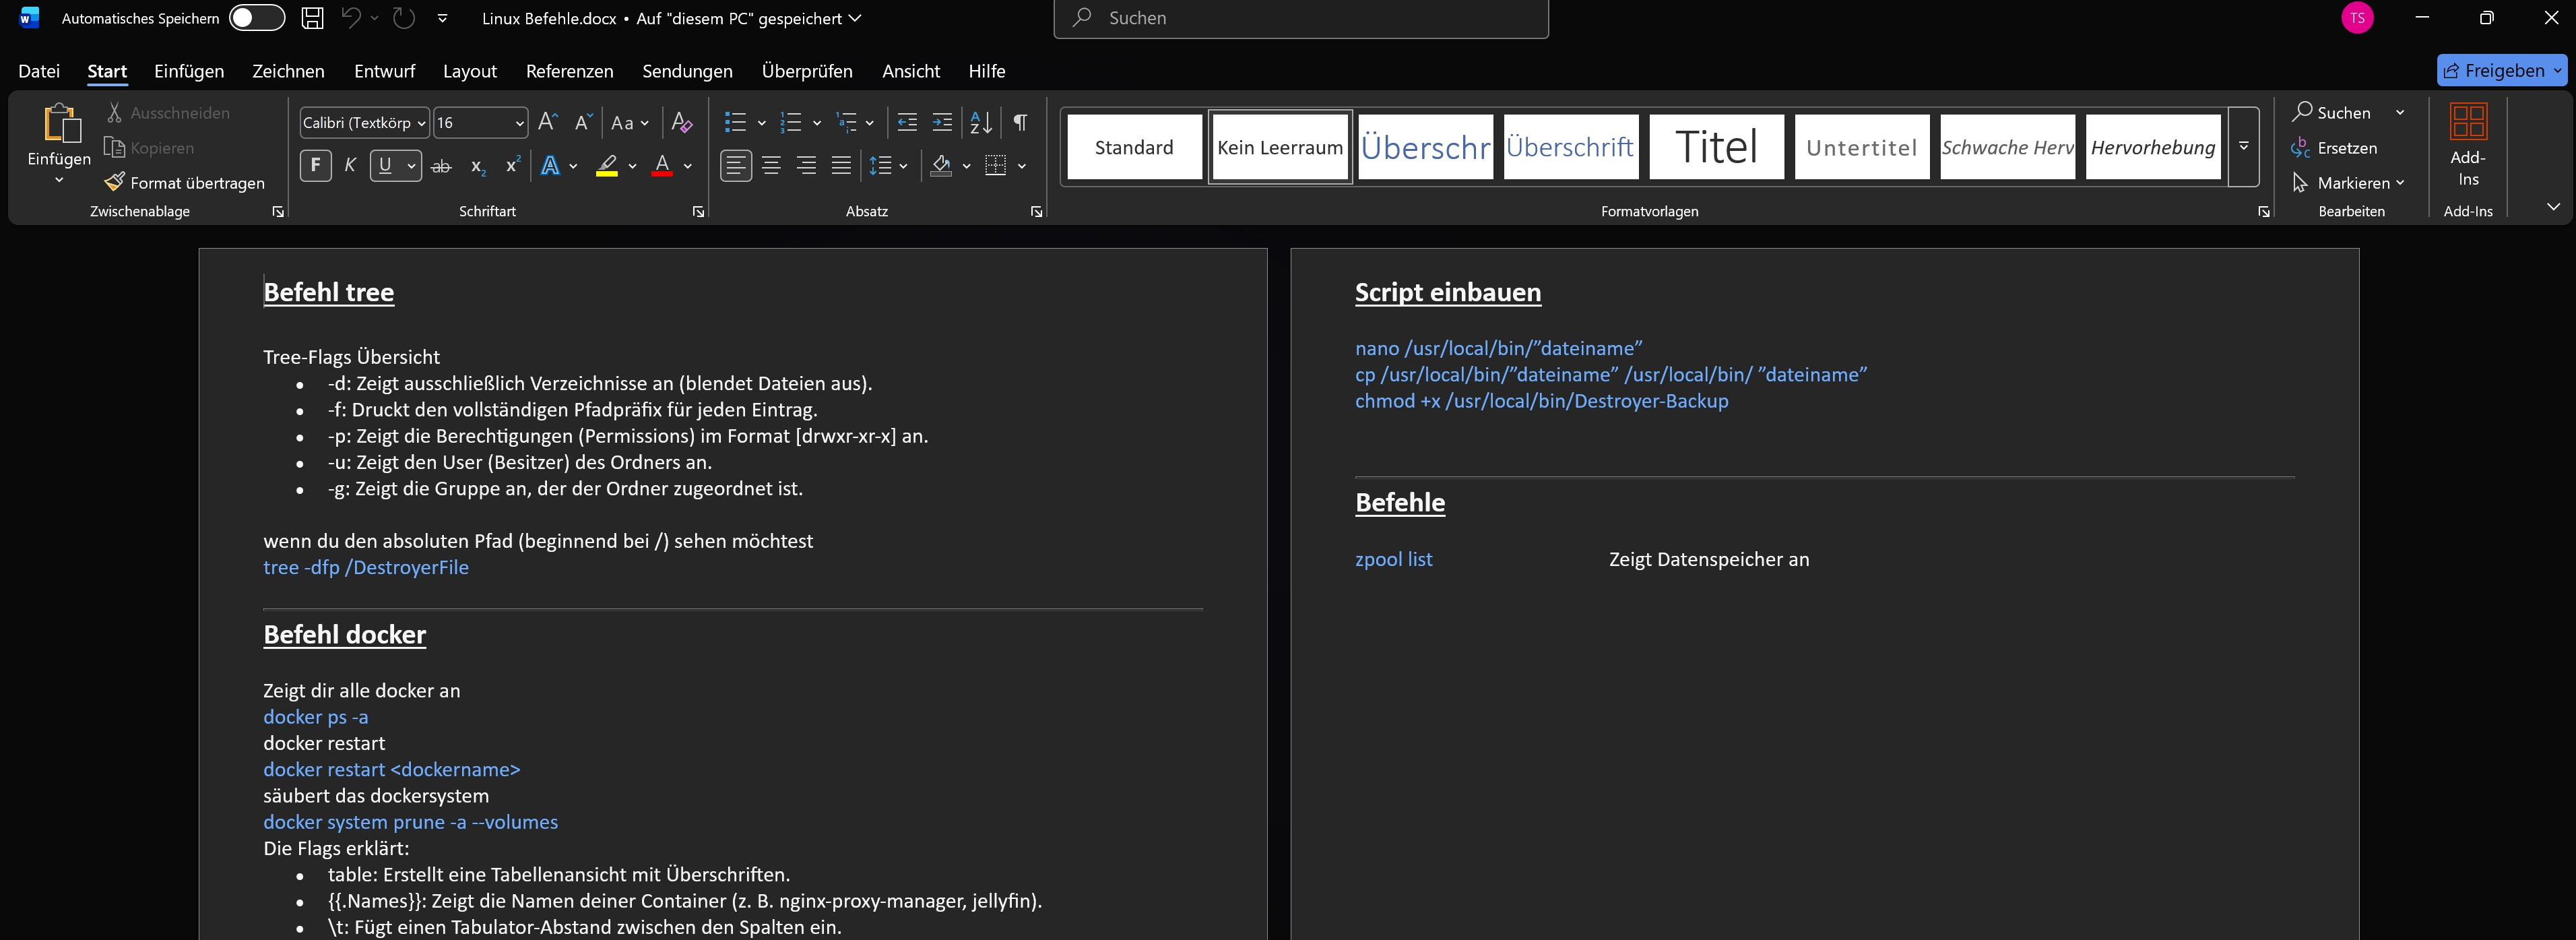
Task: Apply the Standard style
Action: [1134, 147]
